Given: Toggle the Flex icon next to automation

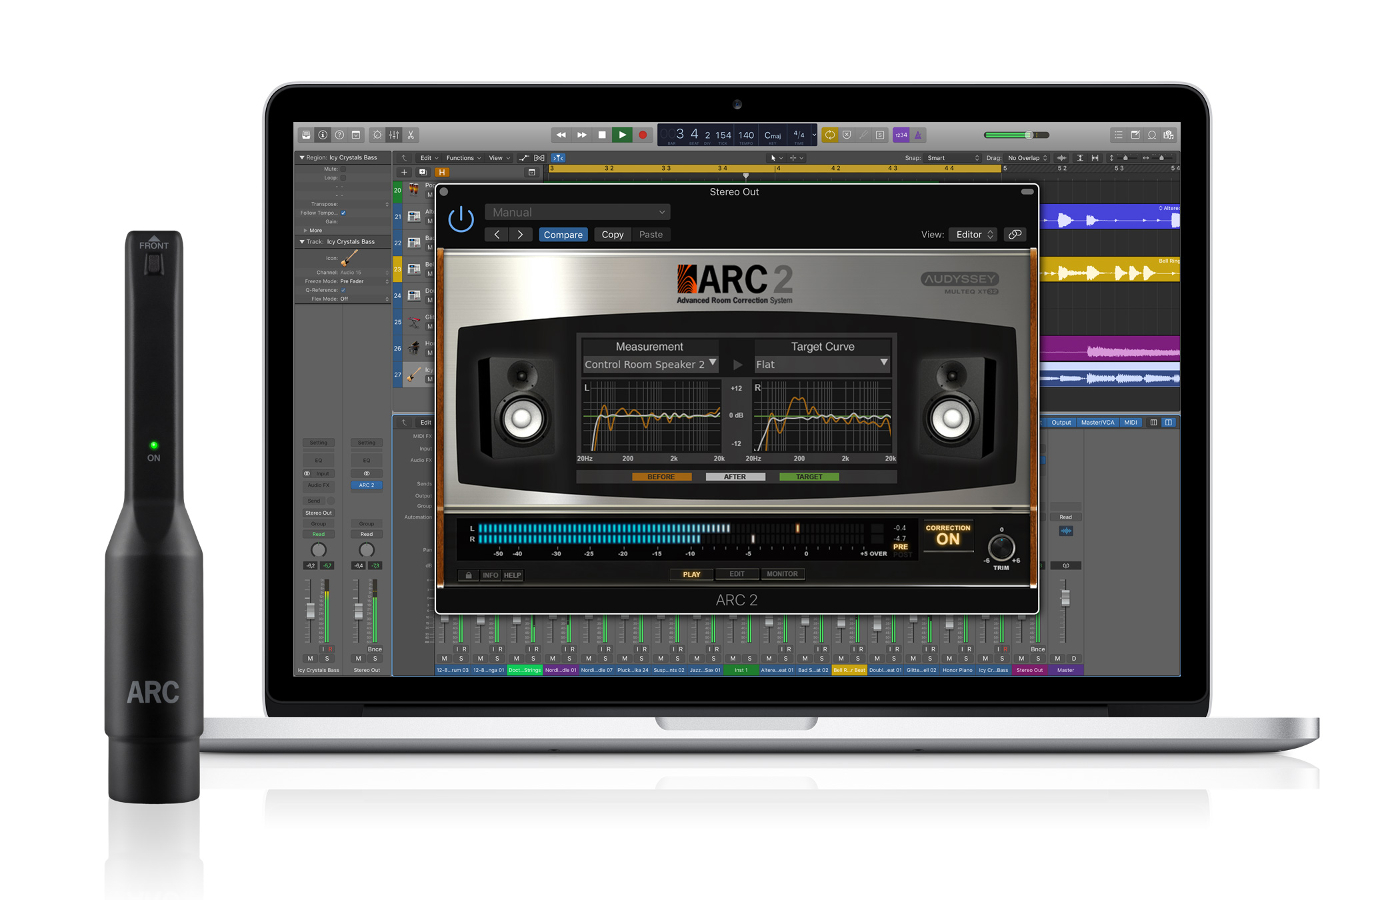Looking at the screenshot, I should point(540,158).
